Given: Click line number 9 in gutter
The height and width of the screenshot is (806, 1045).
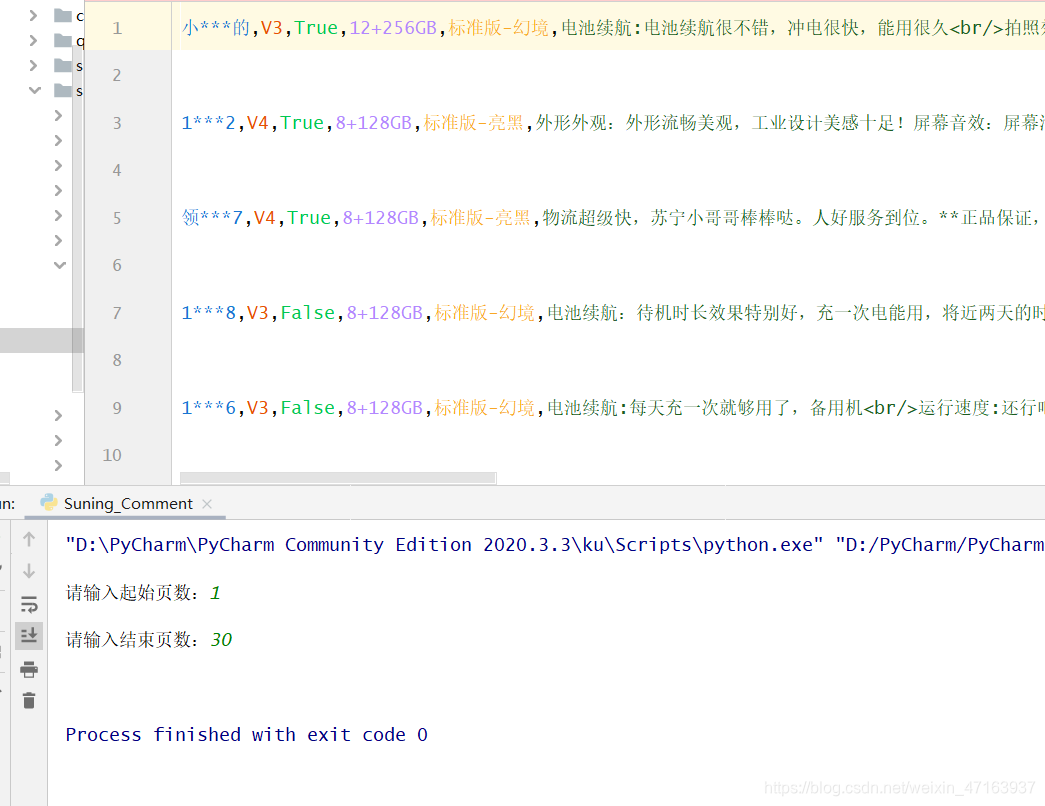Looking at the screenshot, I should pyautogui.click(x=117, y=408).
